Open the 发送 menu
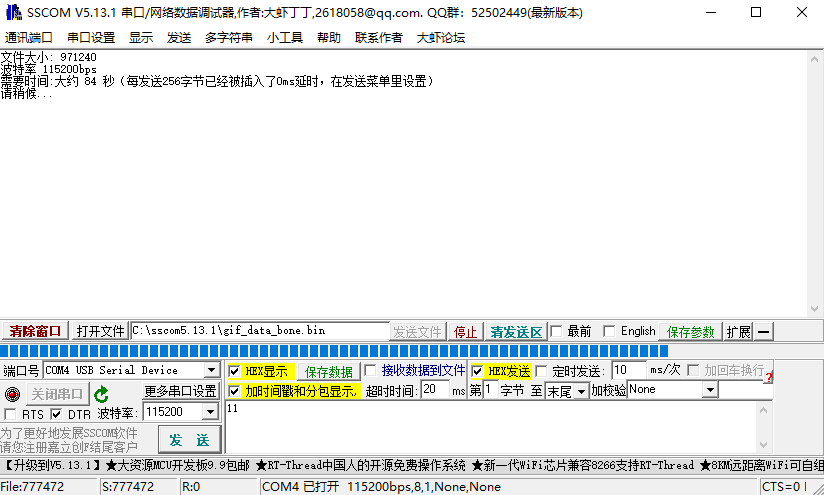Image resolution: width=824 pixels, height=495 pixels. click(x=179, y=37)
